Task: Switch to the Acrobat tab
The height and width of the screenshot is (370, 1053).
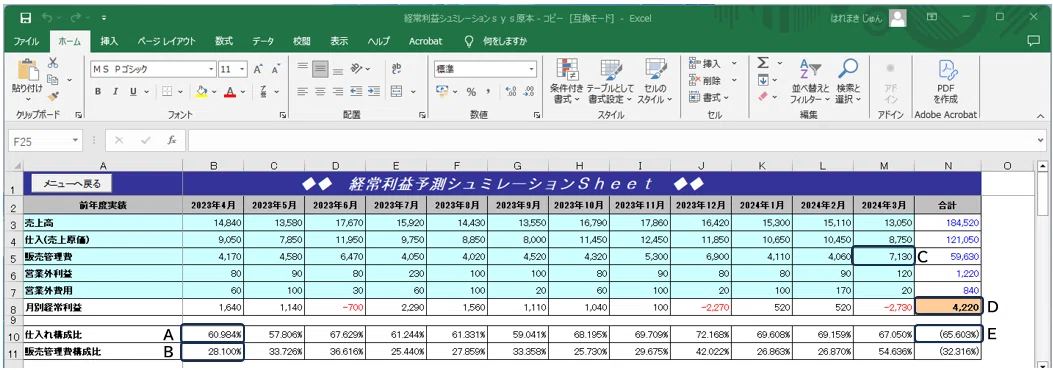Action: coord(426,41)
